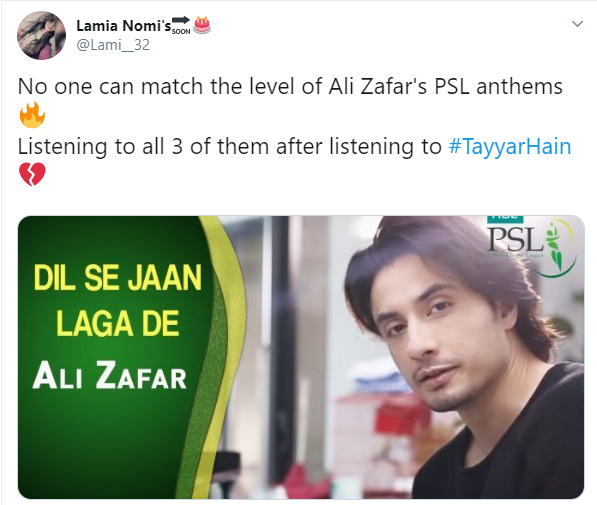Screen dimensions: 597x505
Task: Click the birthday cake emoji beside the name
Action: click(x=202, y=25)
